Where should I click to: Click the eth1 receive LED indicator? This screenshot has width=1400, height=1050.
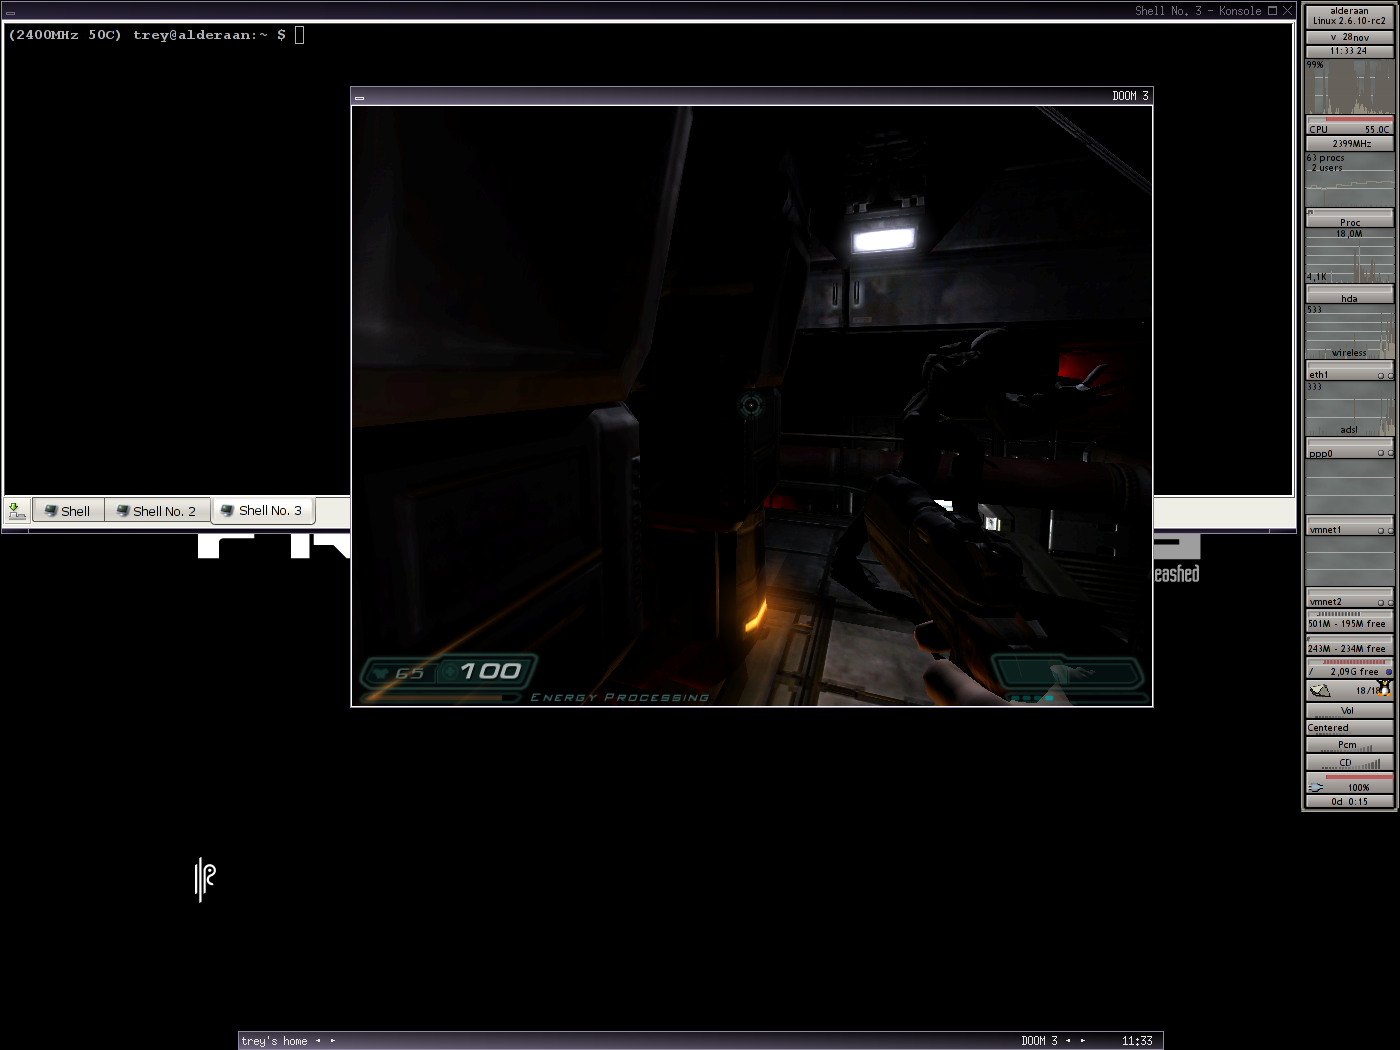(1381, 376)
